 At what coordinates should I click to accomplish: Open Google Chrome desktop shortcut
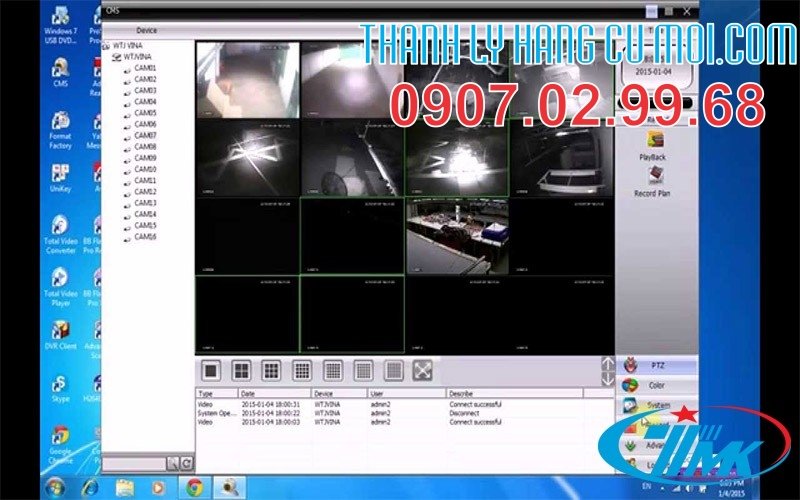tap(60, 445)
